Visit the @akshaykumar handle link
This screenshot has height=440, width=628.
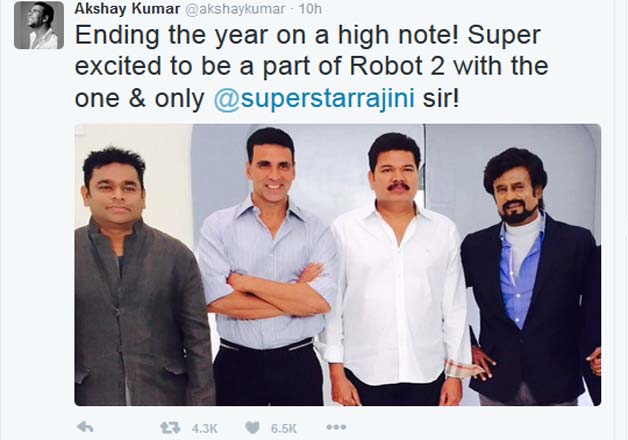pos(236,9)
